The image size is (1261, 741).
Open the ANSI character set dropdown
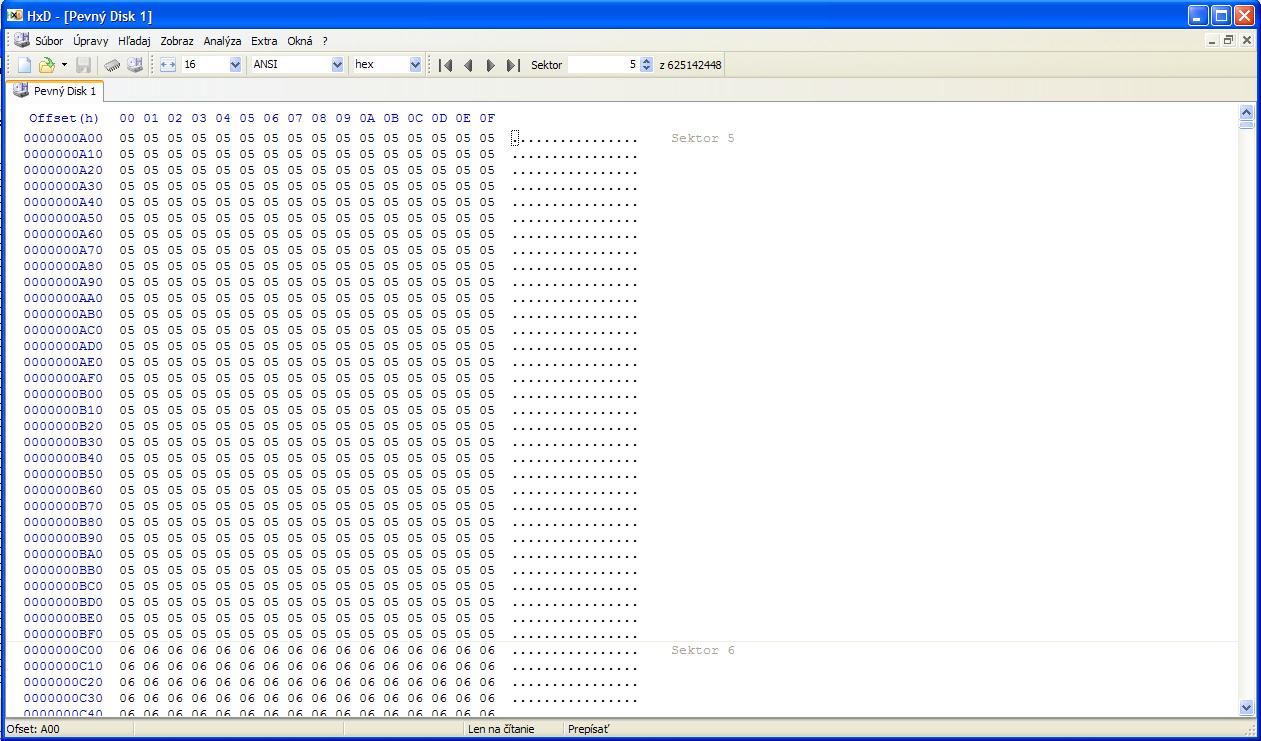coord(337,65)
